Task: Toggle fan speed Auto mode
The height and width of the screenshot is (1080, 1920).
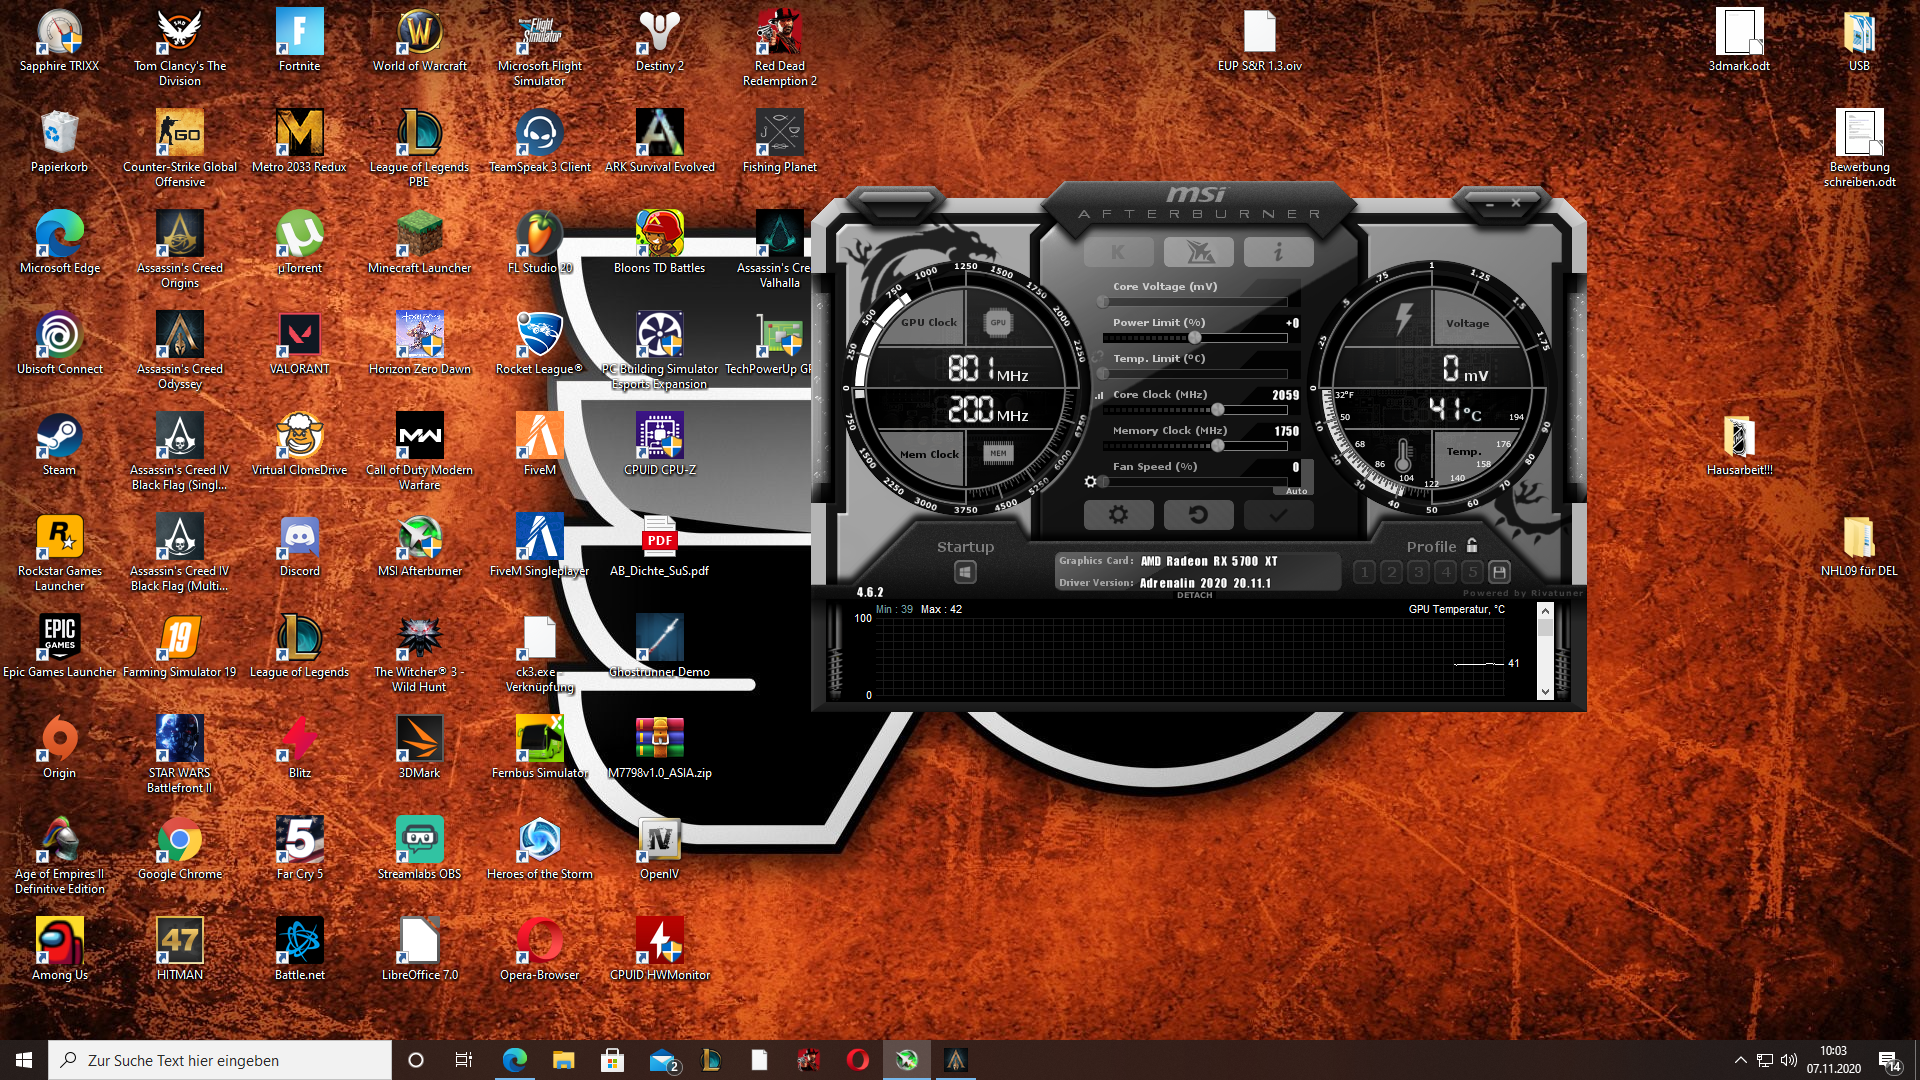Action: pos(1296,491)
